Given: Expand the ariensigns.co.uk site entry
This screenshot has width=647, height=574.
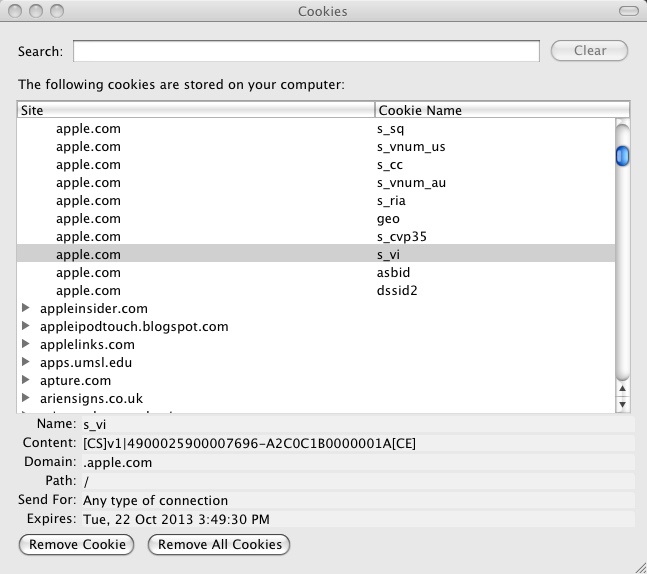Looking at the screenshot, I should pos(26,399).
